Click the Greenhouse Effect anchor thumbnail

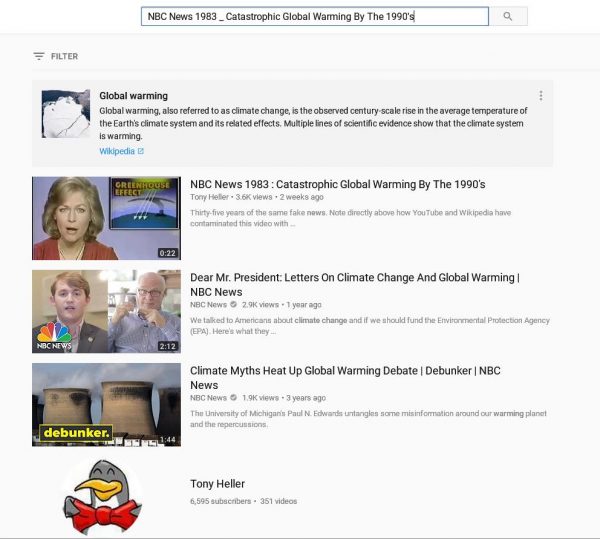106,218
